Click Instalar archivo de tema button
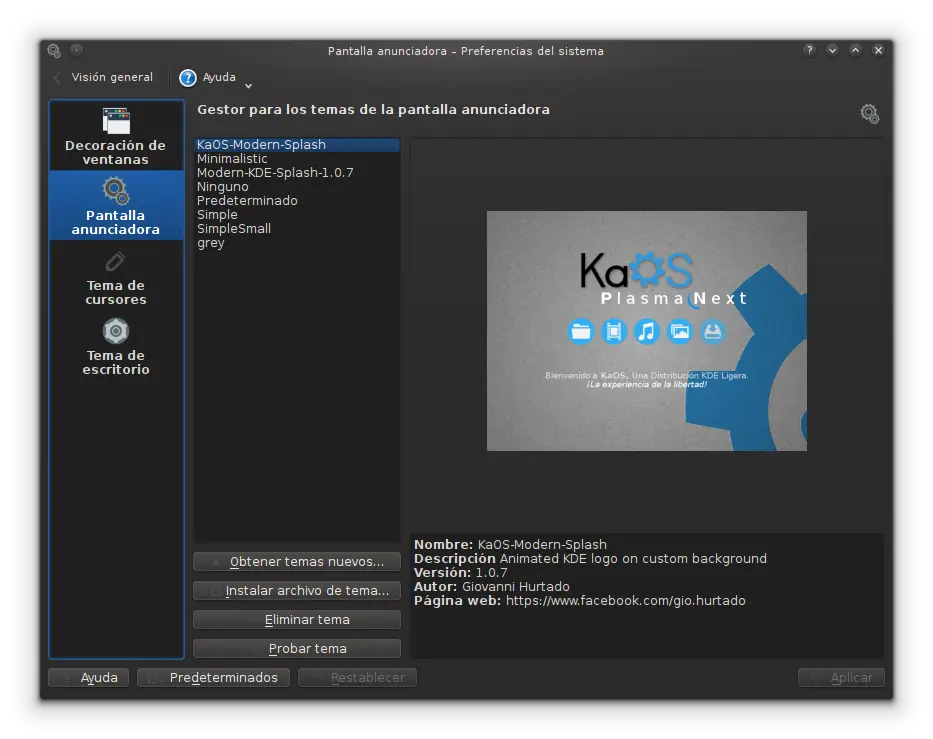Viewport: 933px width, 739px height. 297,590
